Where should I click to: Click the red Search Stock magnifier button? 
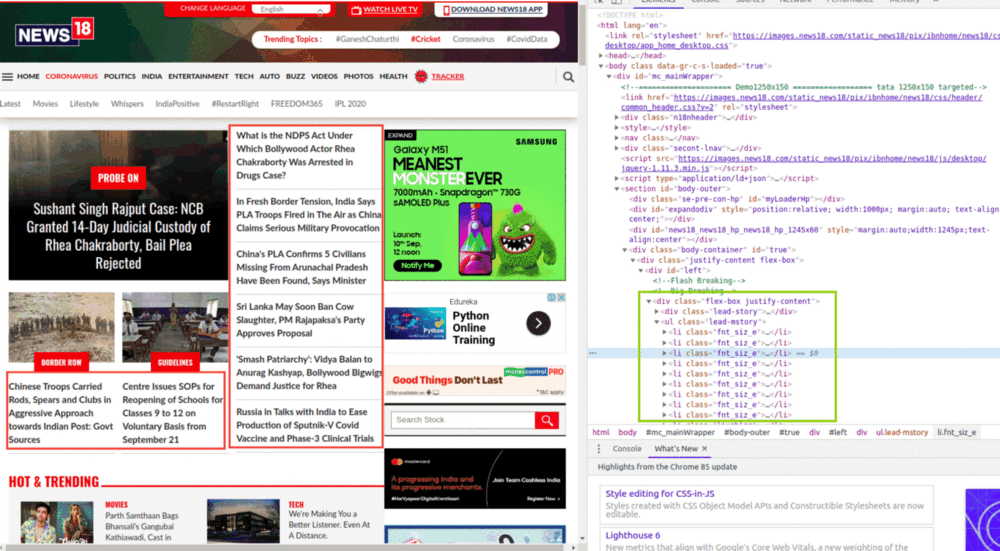(x=547, y=420)
